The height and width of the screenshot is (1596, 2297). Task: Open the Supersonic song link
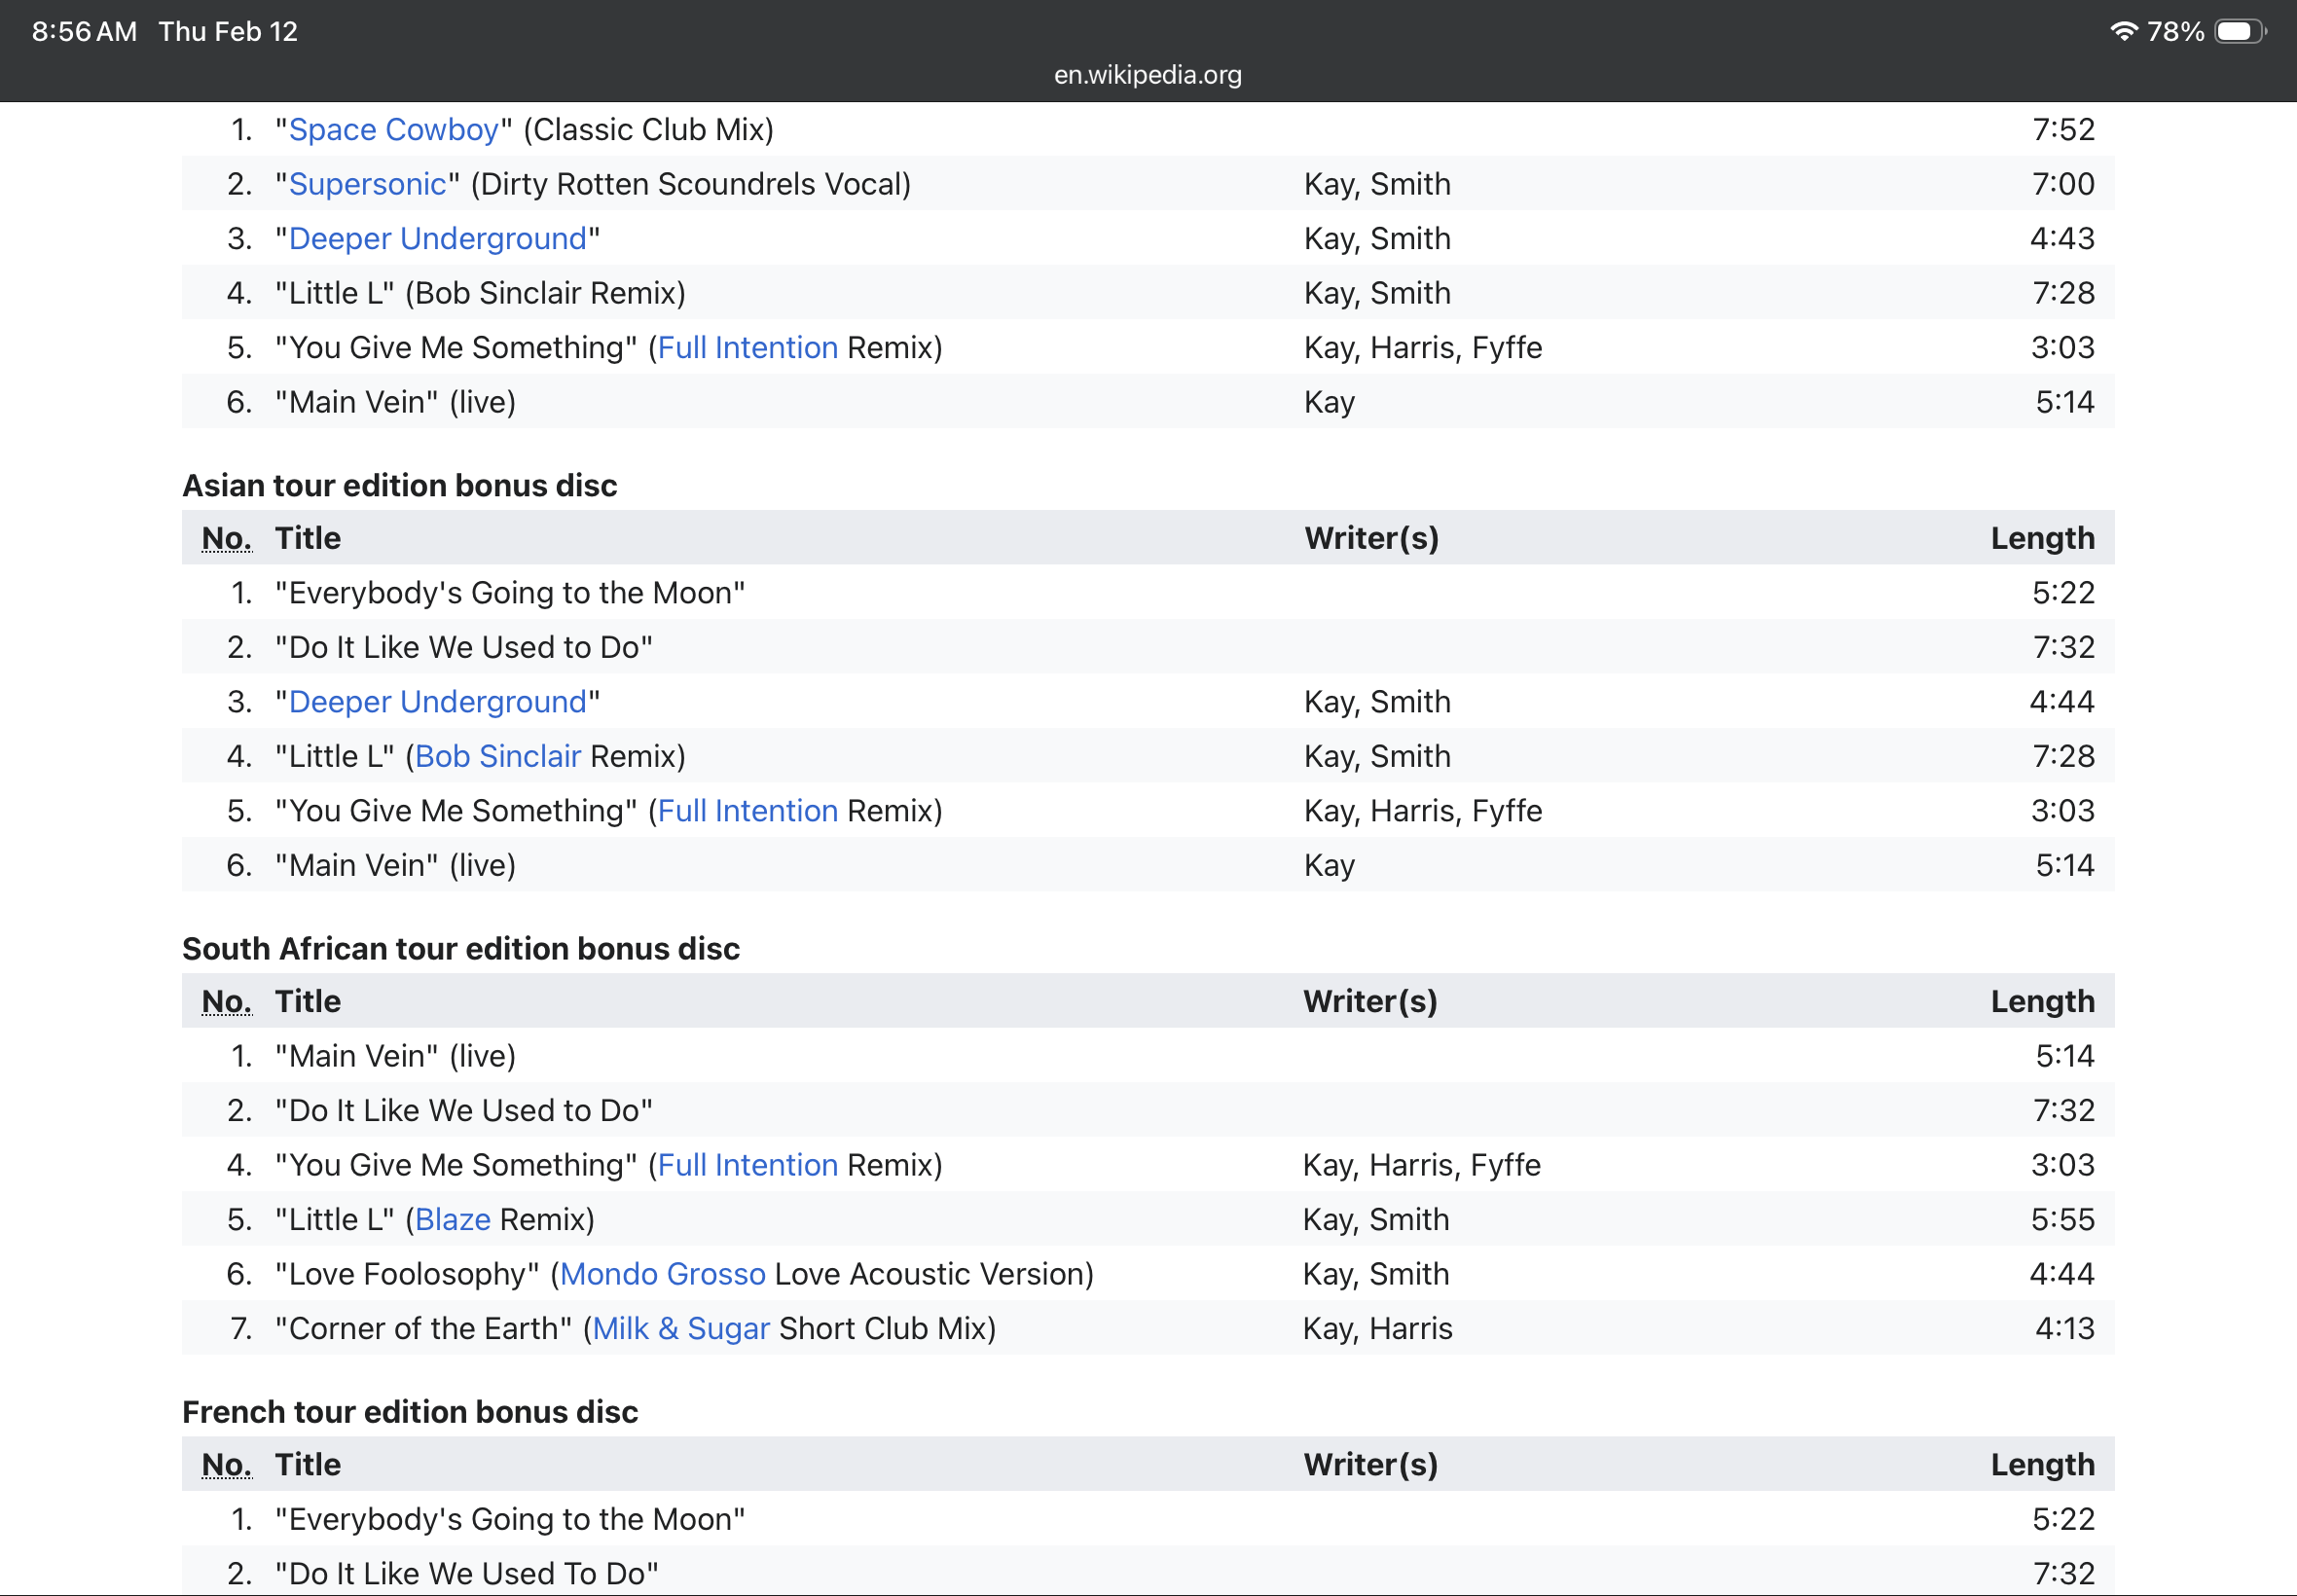pos(367,184)
